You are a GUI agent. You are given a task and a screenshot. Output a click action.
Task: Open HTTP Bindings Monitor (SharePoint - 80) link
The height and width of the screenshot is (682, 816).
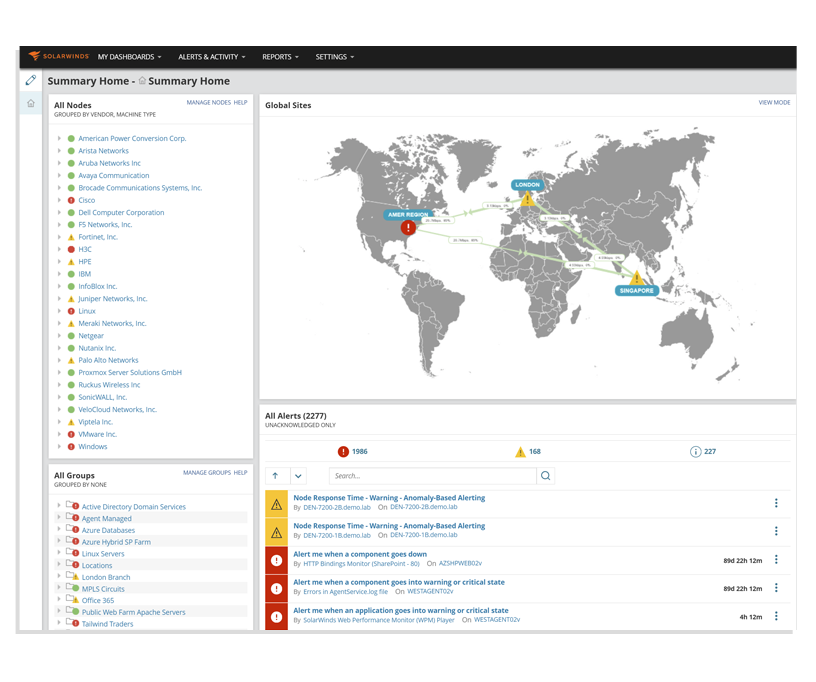[x=362, y=563]
